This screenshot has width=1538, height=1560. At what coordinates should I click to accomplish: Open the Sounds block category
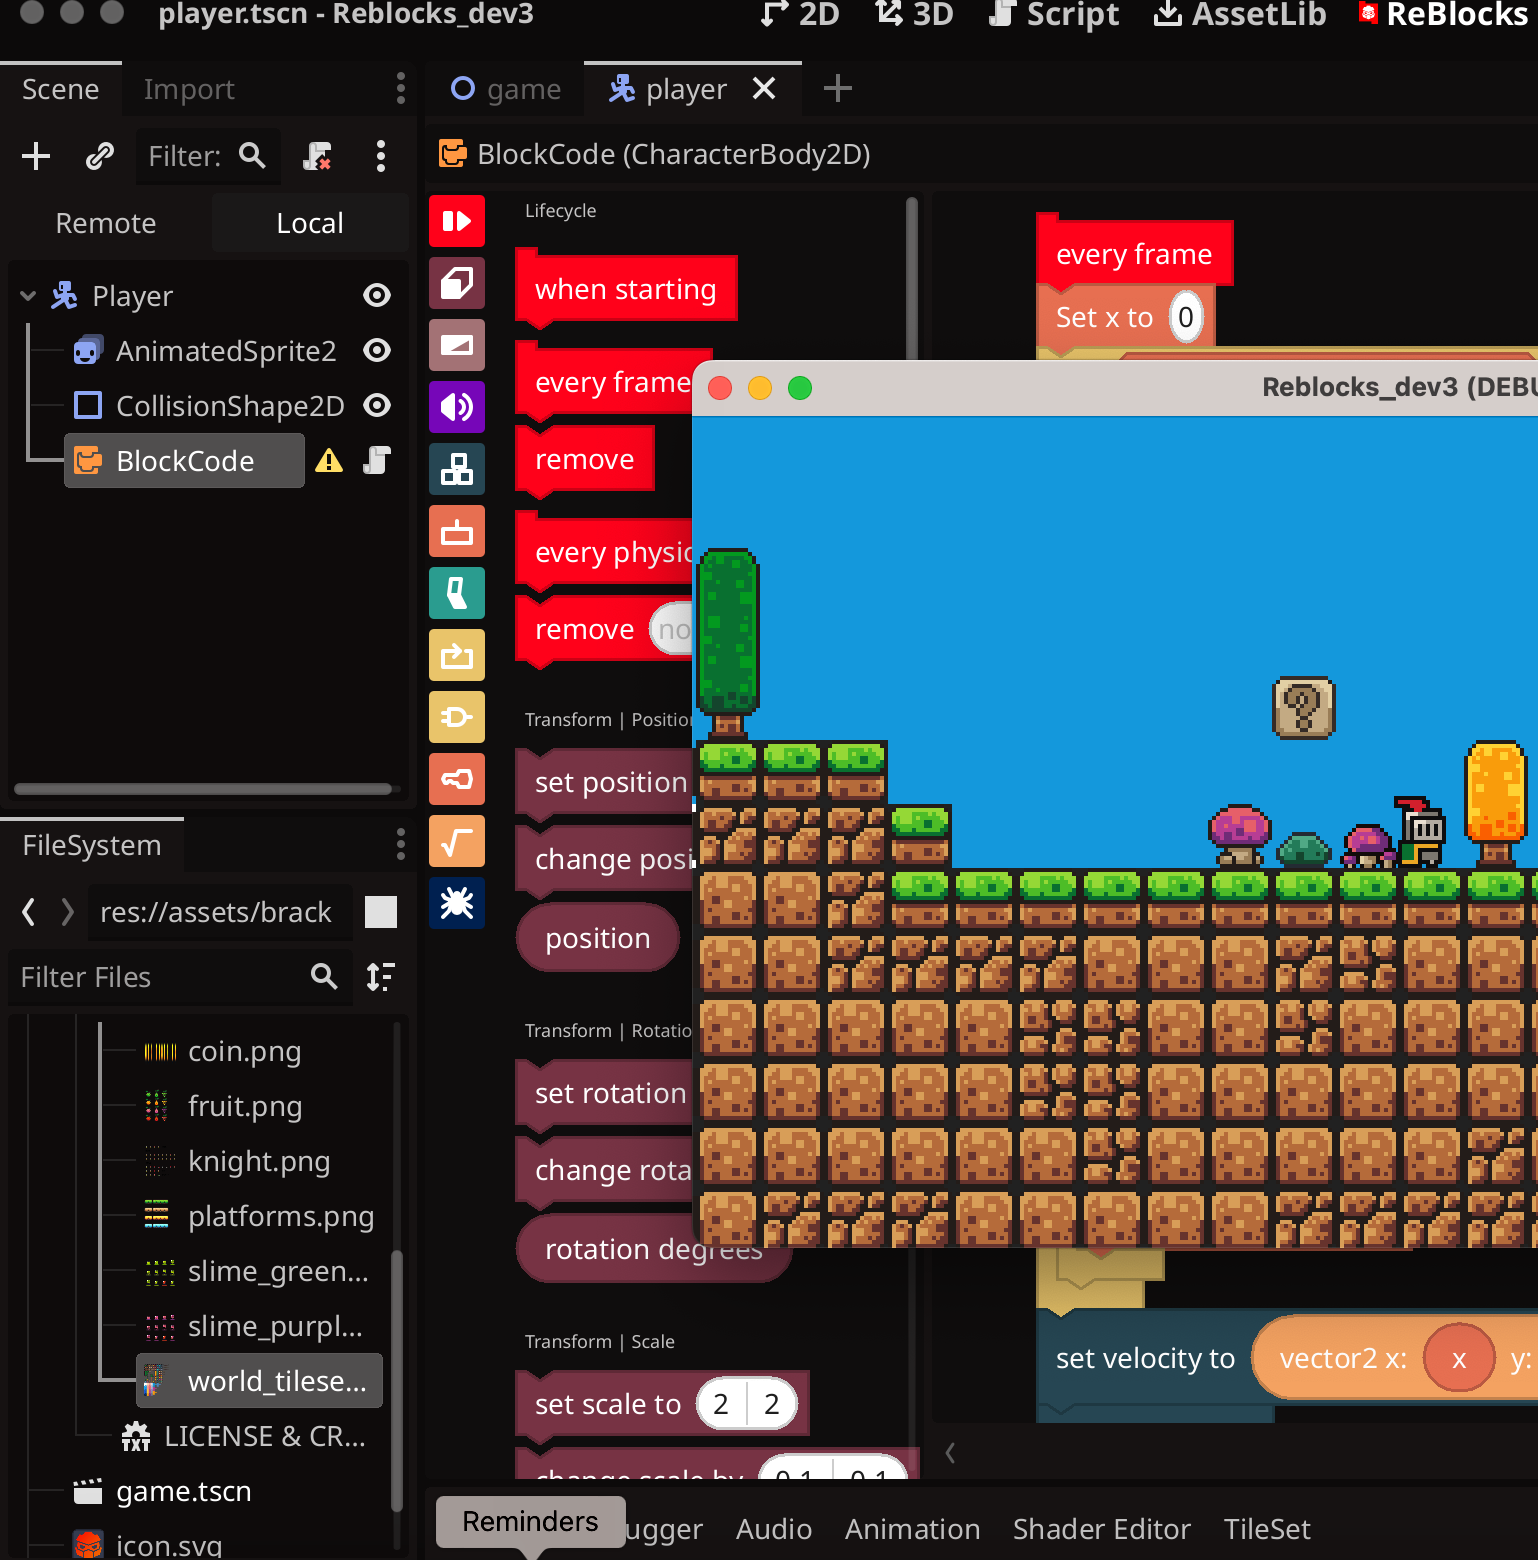457,407
